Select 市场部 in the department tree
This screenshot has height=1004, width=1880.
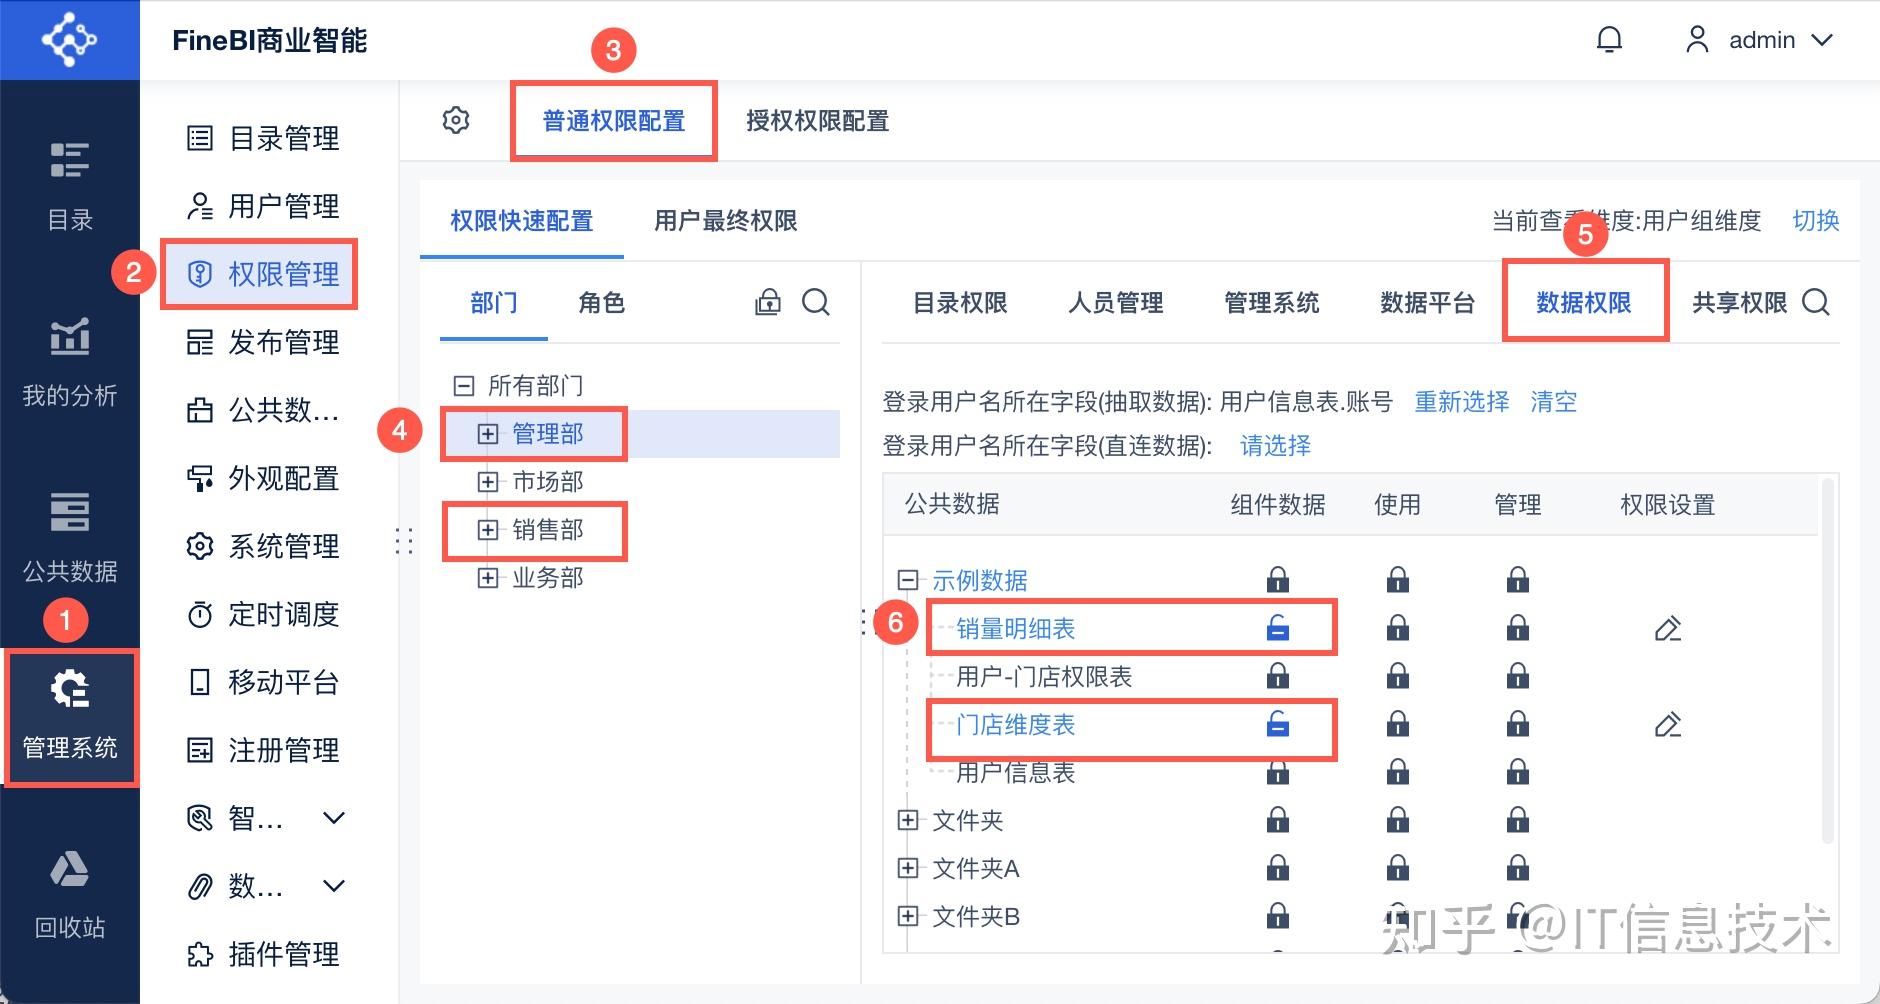pyautogui.click(x=547, y=482)
